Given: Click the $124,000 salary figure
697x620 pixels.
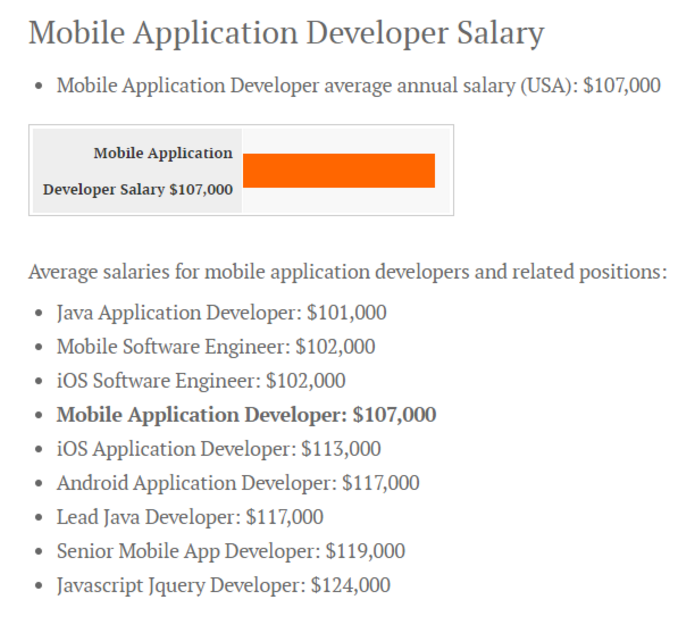Looking at the screenshot, I should pyautogui.click(x=351, y=585).
